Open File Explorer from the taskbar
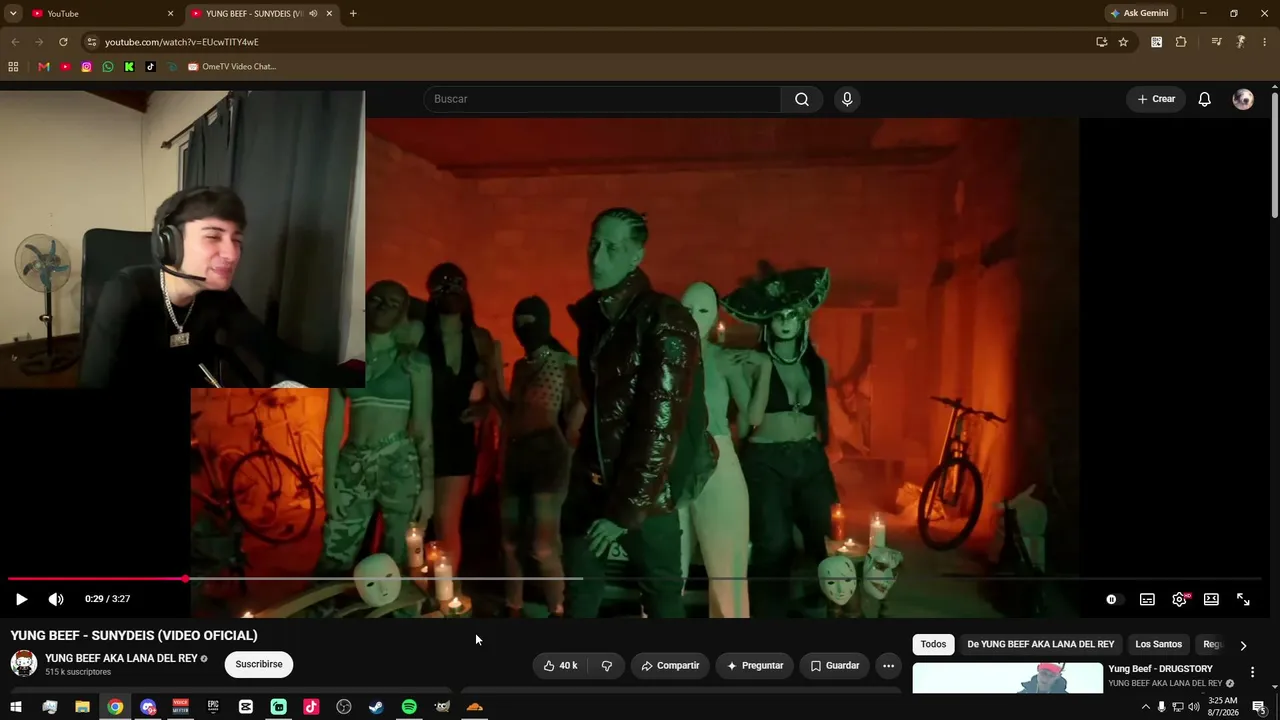This screenshot has width=1280, height=720. coord(82,707)
